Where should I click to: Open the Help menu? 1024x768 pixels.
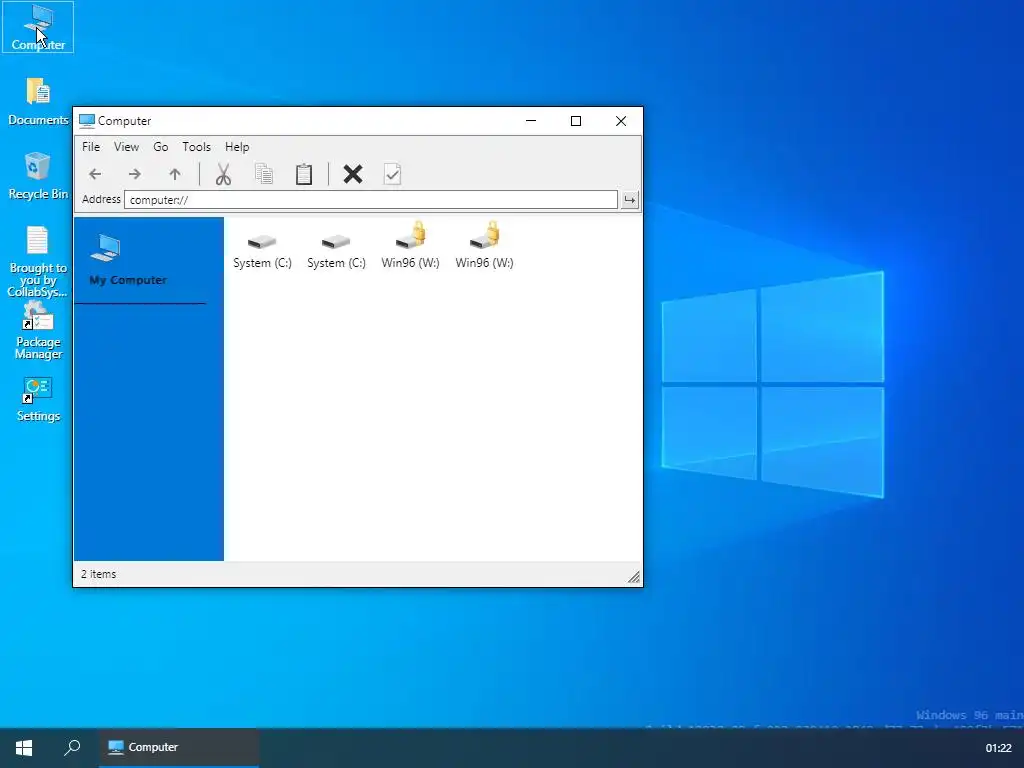pos(237,147)
